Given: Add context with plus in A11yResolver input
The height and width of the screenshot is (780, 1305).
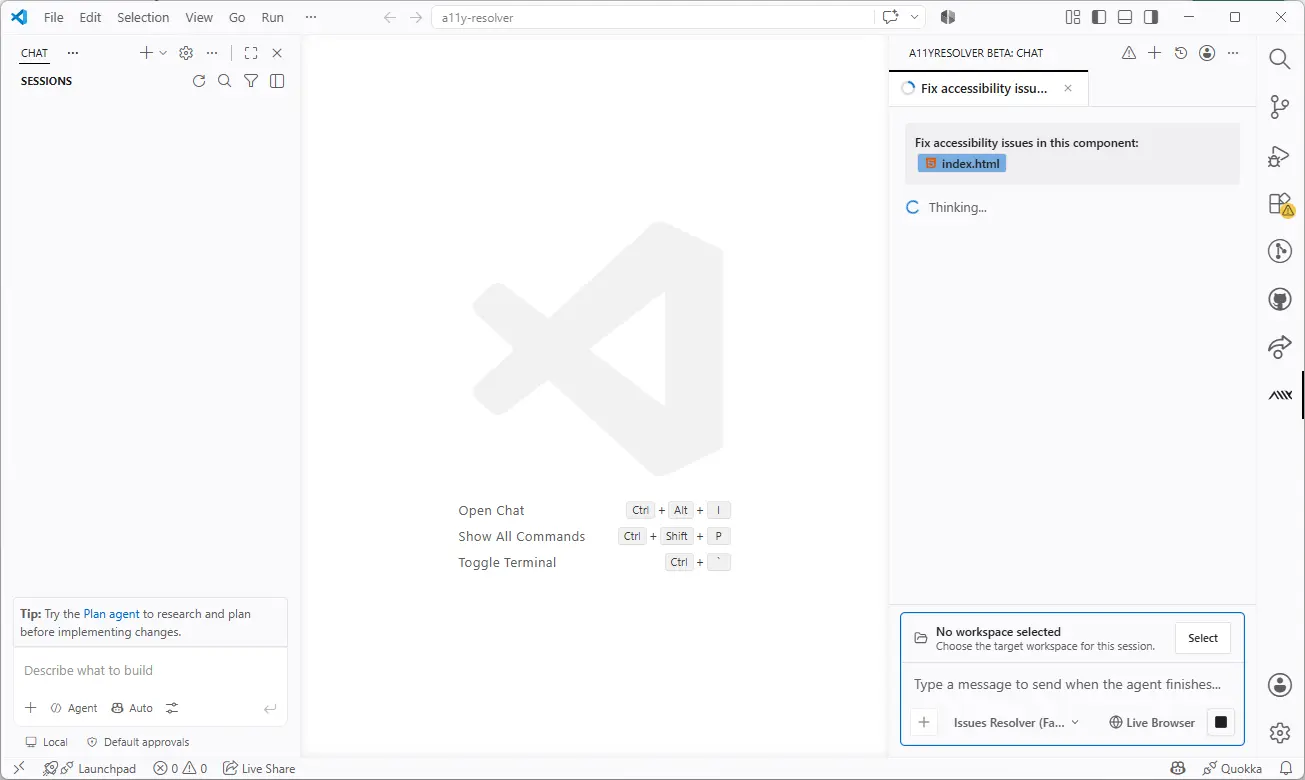Looking at the screenshot, I should point(924,722).
